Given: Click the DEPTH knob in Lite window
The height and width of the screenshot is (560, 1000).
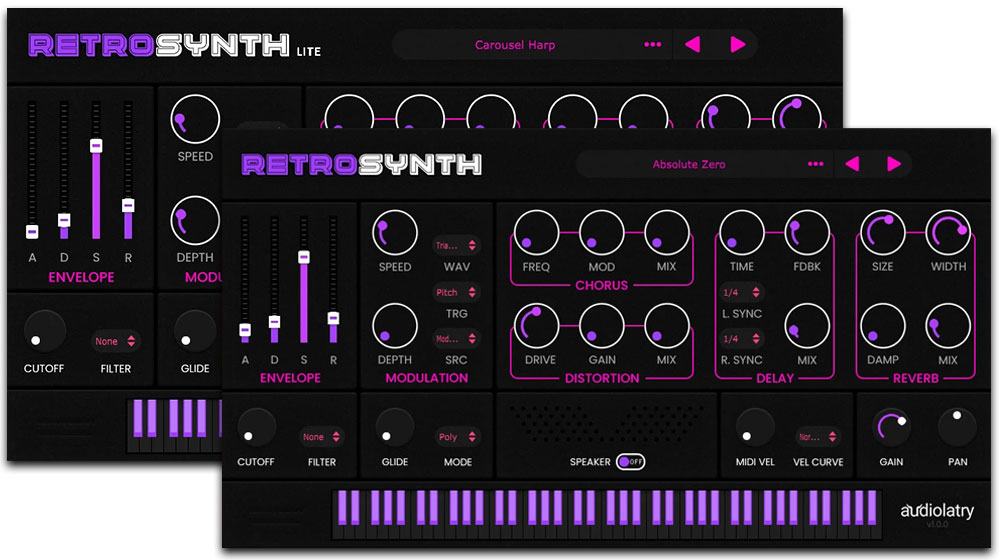Looking at the screenshot, I should pos(195,221).
